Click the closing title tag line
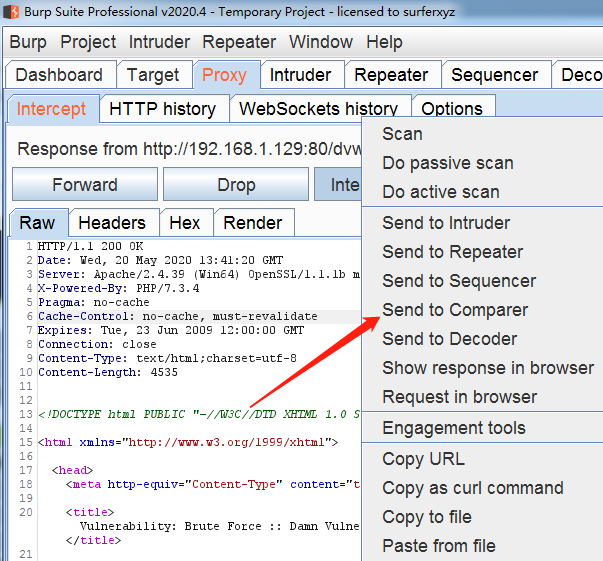Screen dimensions: 603x561 (93, 540)
